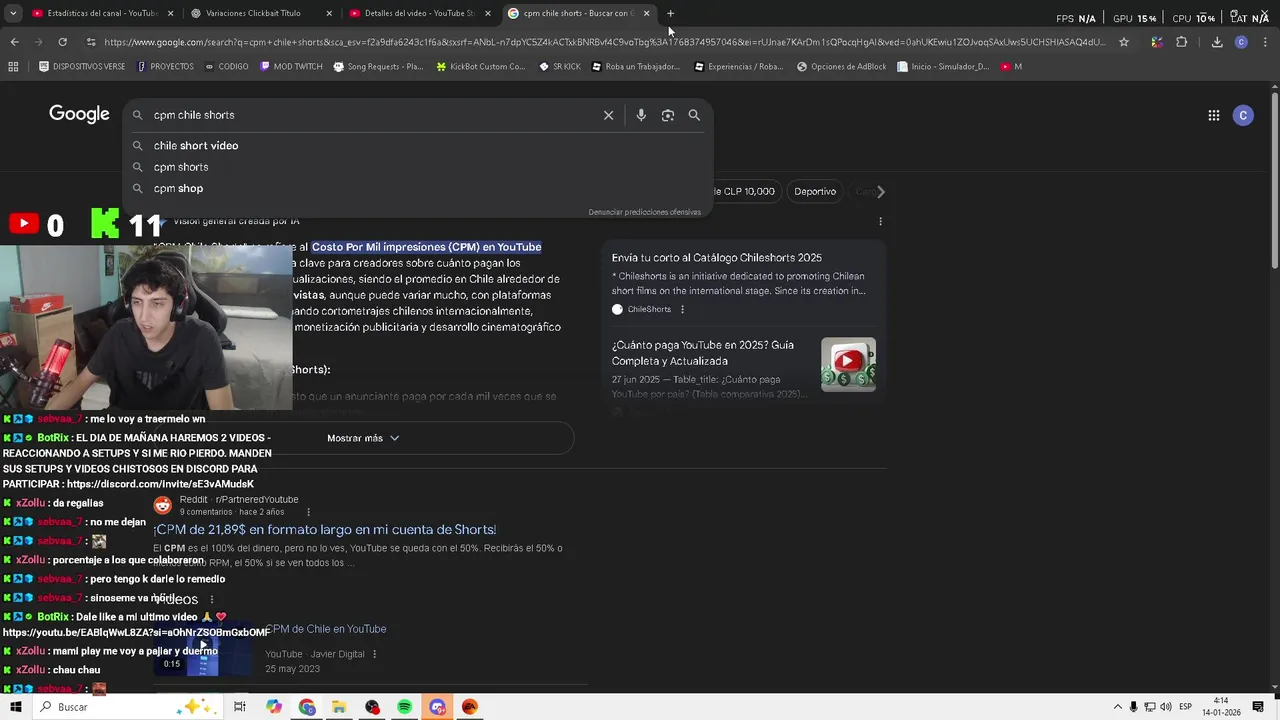This screenshot has height=720, width=1280.
Task: Close the 'cpm chile shorts' tab
Action: point(646,13)
